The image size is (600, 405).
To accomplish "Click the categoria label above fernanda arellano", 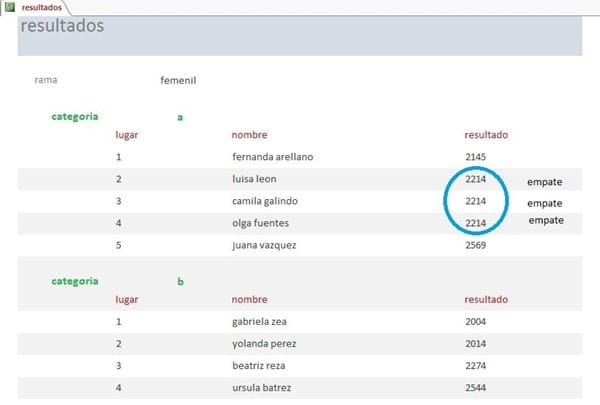I will (x=75, y=116).
